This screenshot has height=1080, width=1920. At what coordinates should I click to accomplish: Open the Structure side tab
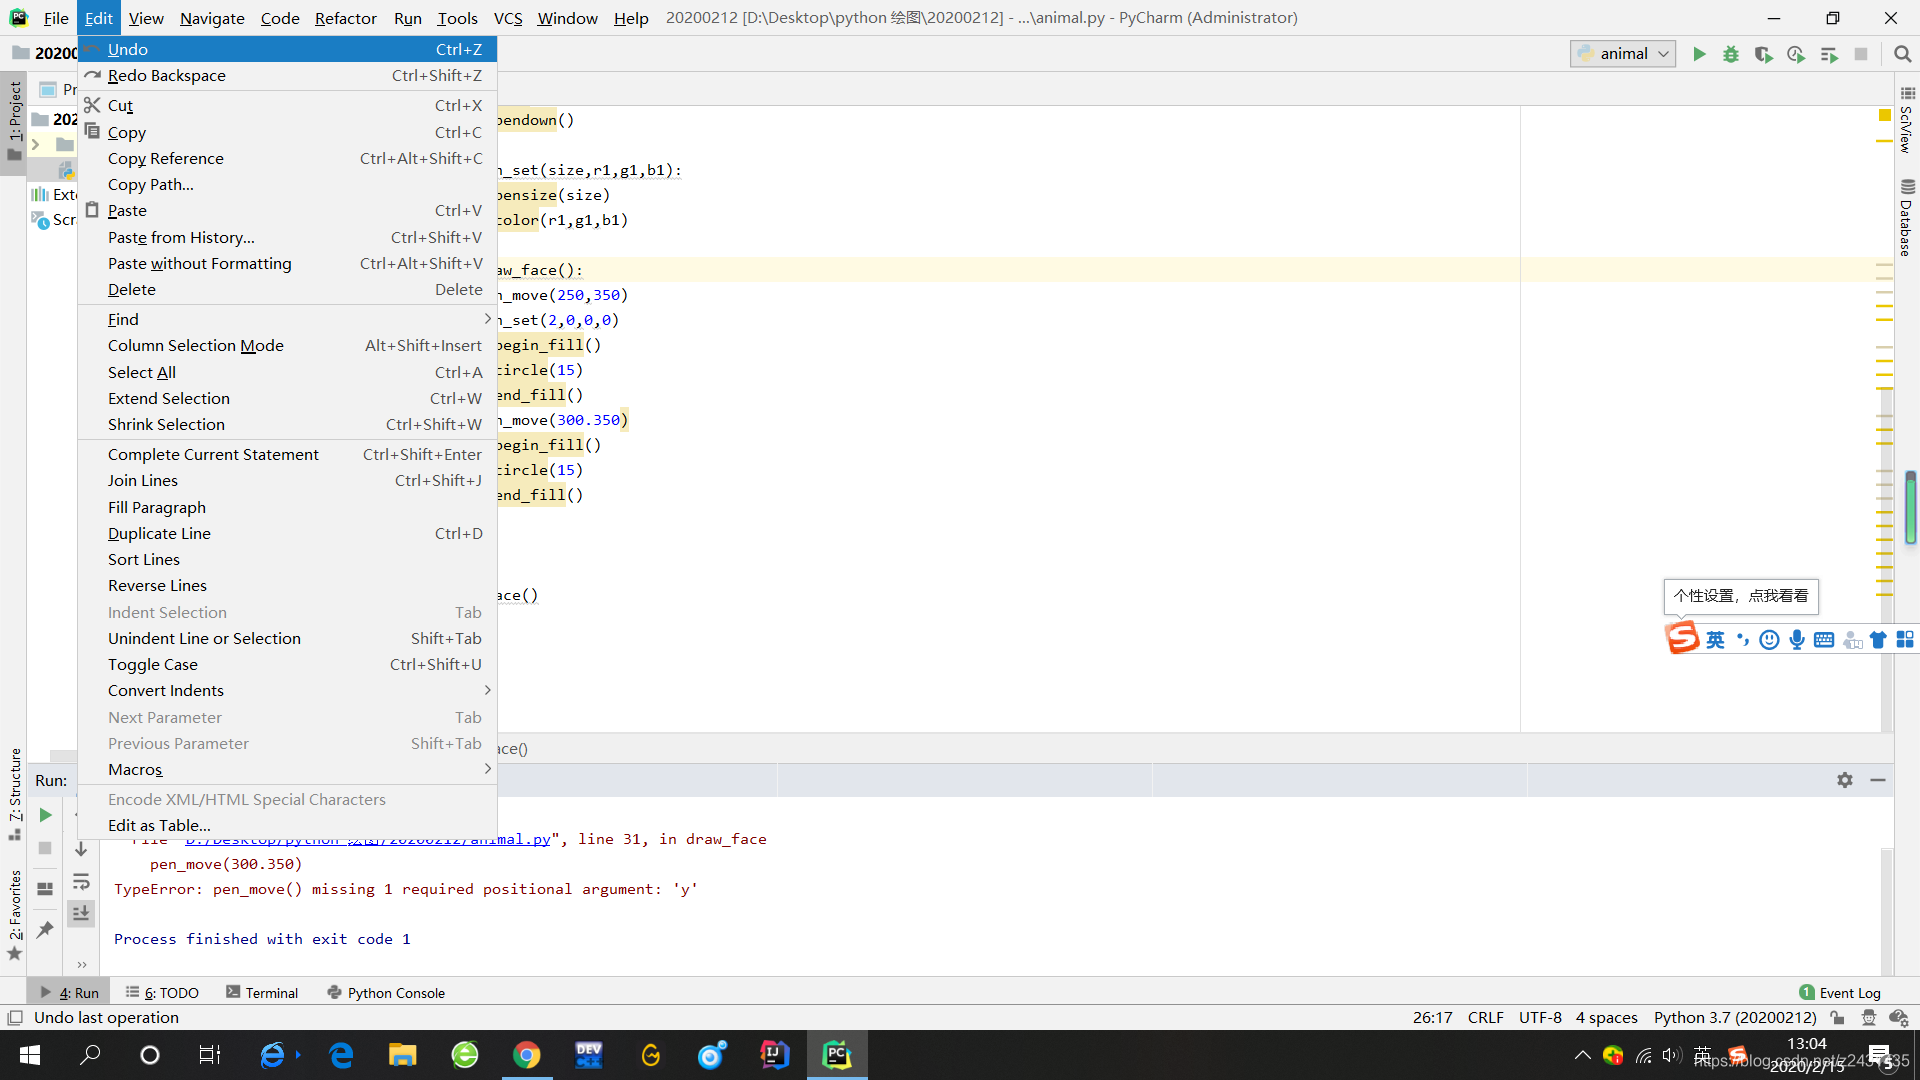coord(15,794)
